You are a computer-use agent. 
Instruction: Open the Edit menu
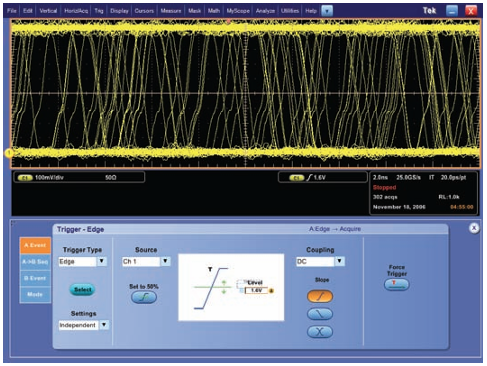28,11
